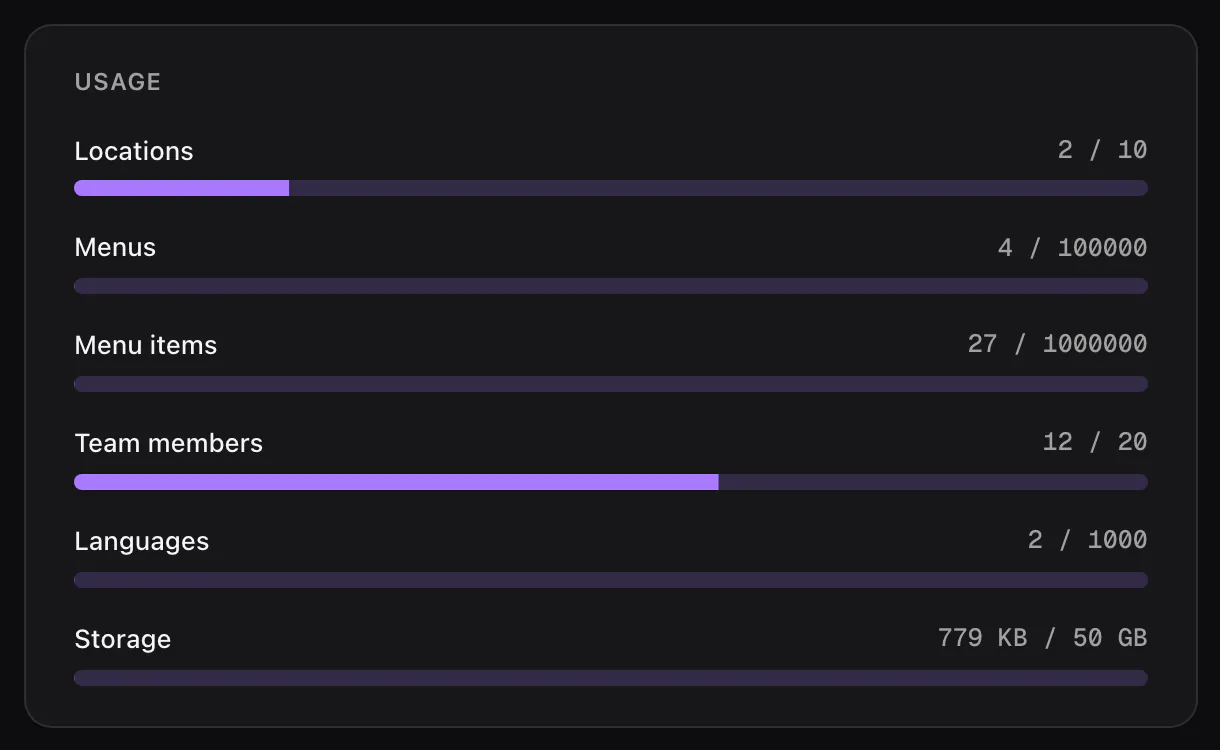Click the 2 / 1000 languages count

pos(1087,540)
